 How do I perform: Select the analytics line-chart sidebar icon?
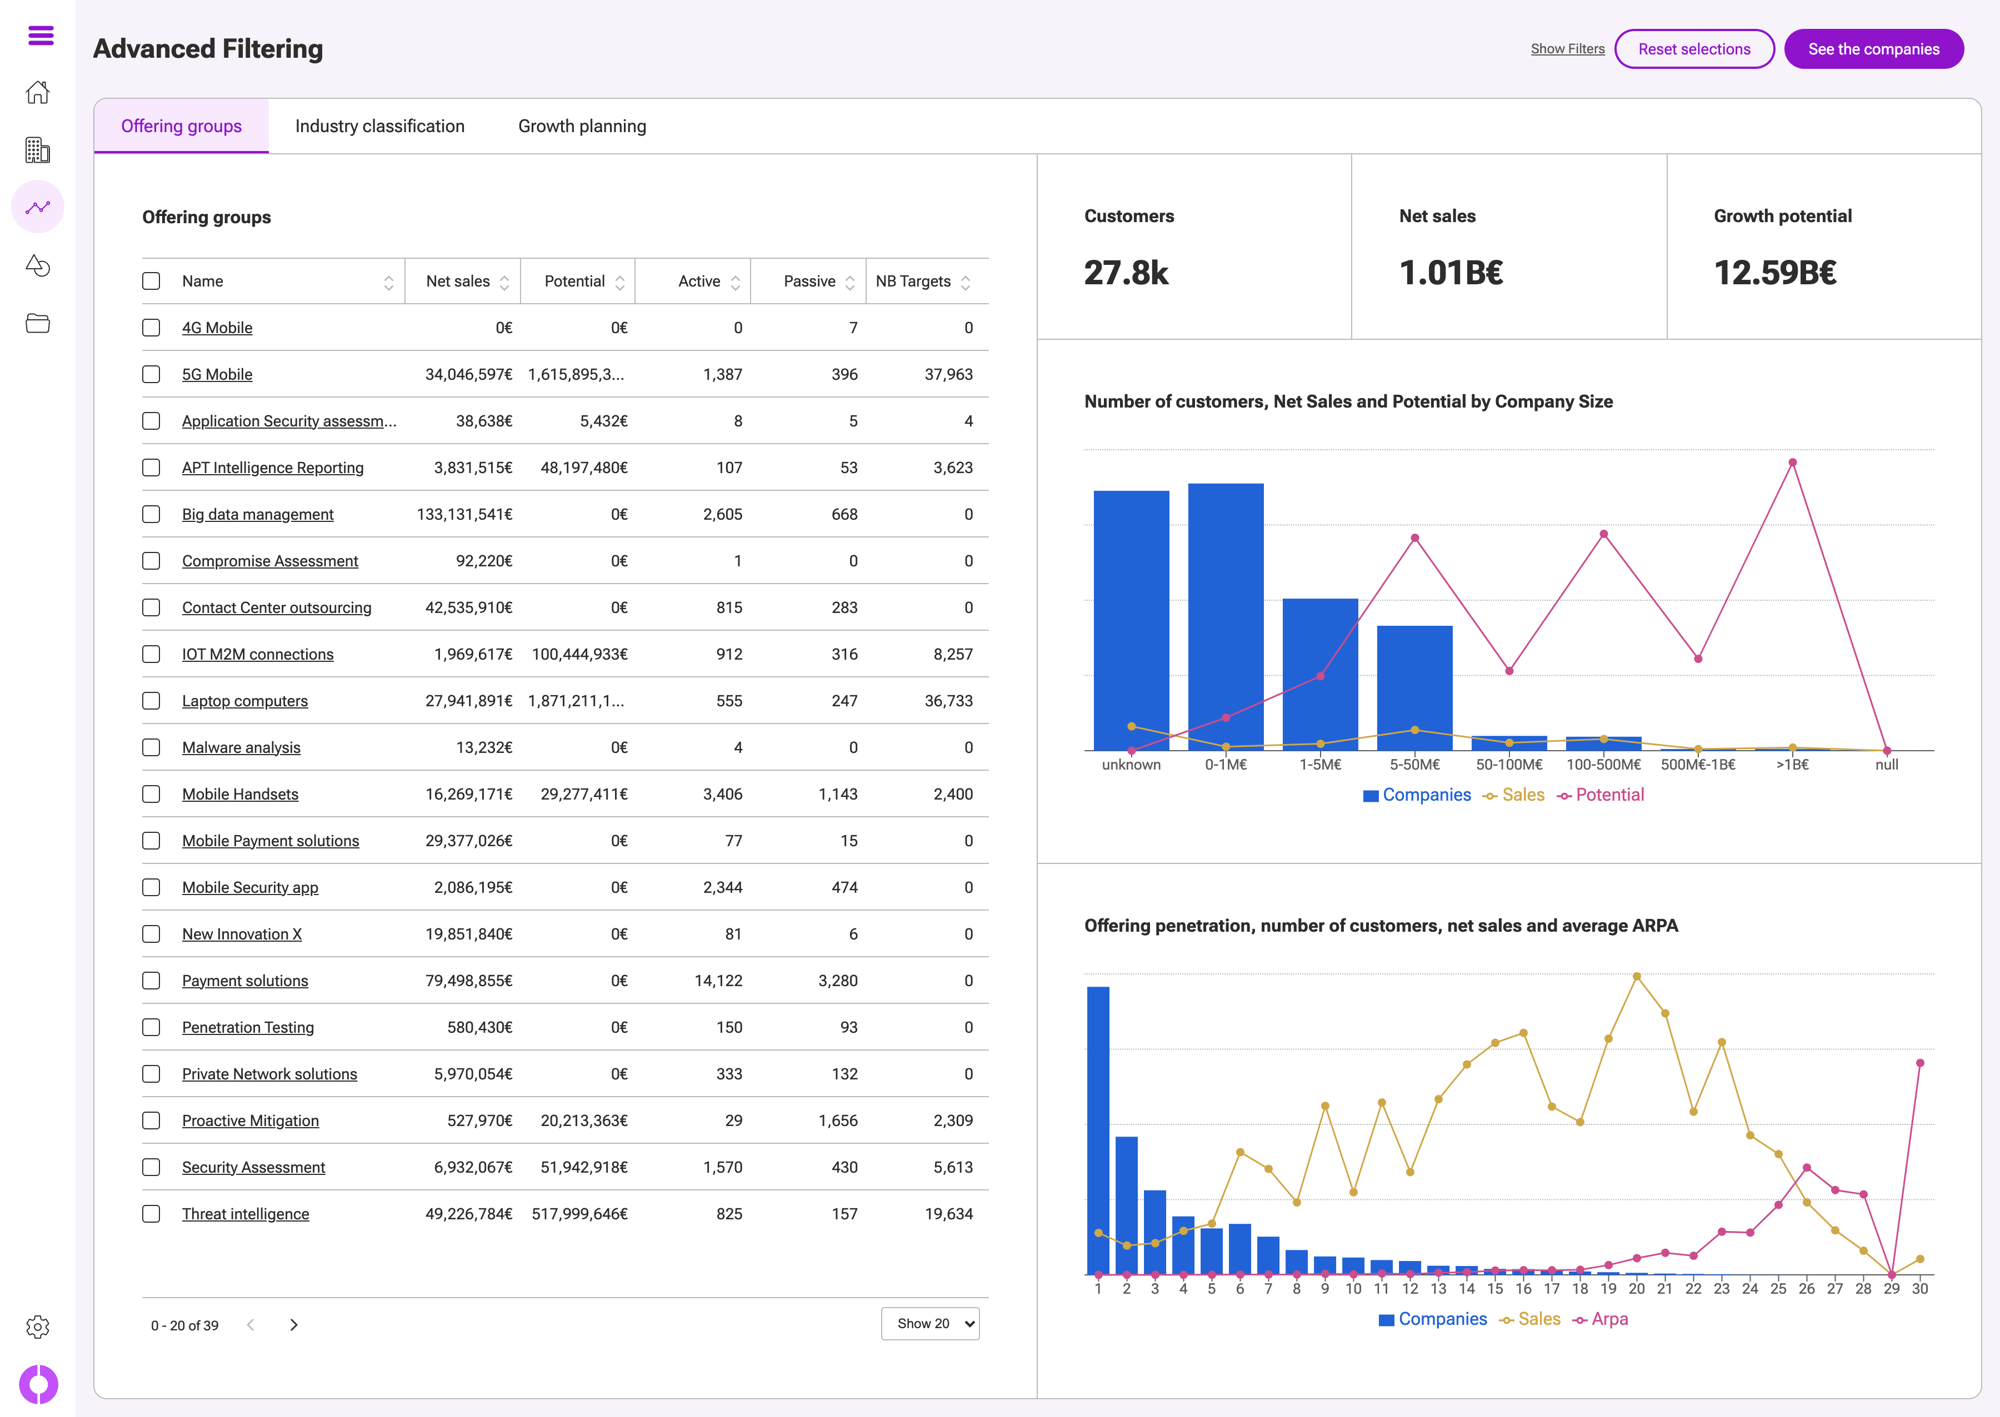click(x=38, y=207)
